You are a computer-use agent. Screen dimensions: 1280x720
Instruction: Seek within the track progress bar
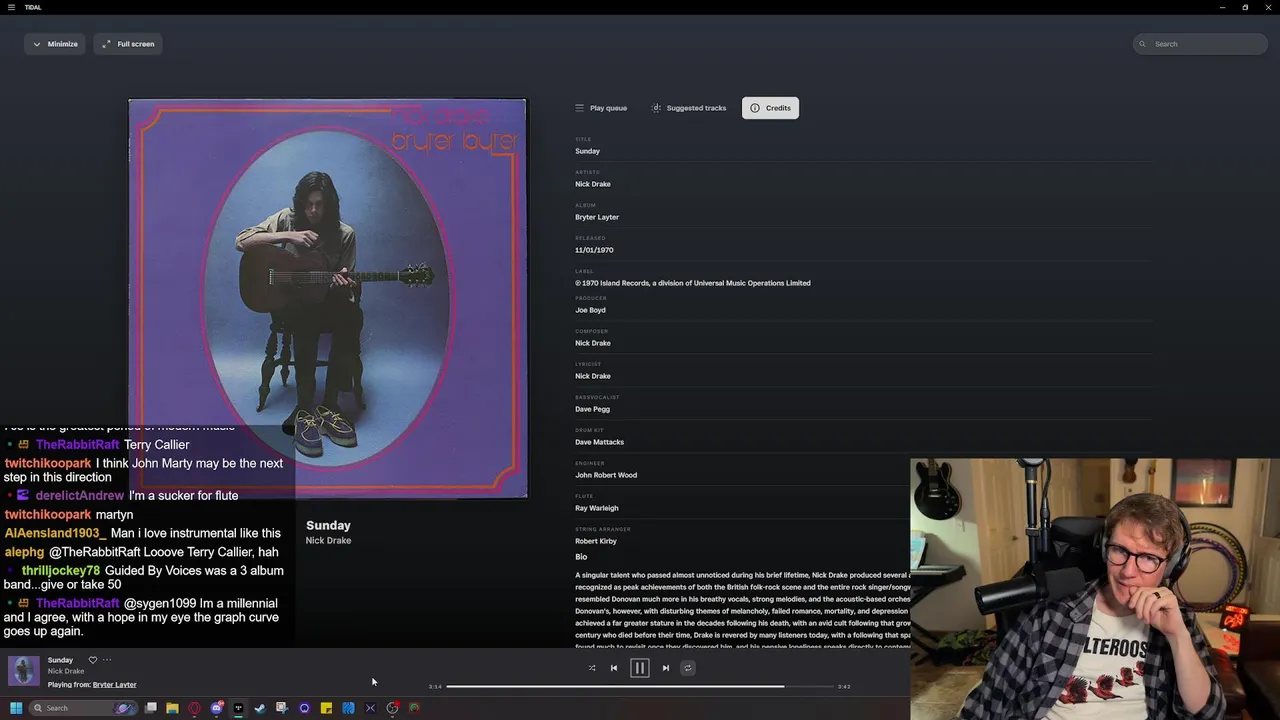pos(640,686)
